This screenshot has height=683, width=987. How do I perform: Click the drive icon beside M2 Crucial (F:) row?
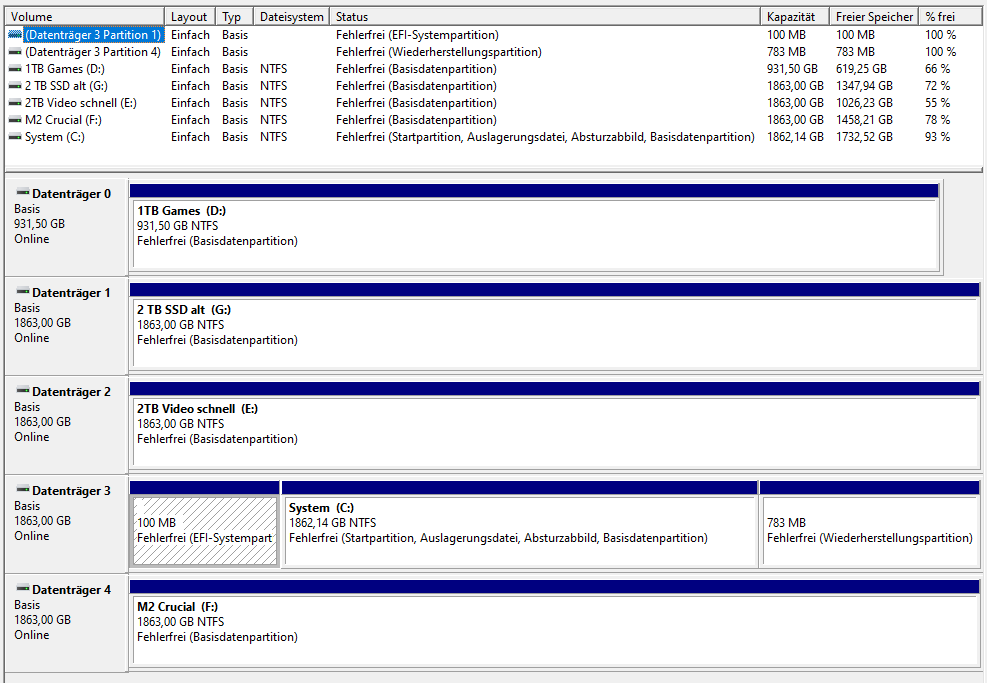(15, 120)
